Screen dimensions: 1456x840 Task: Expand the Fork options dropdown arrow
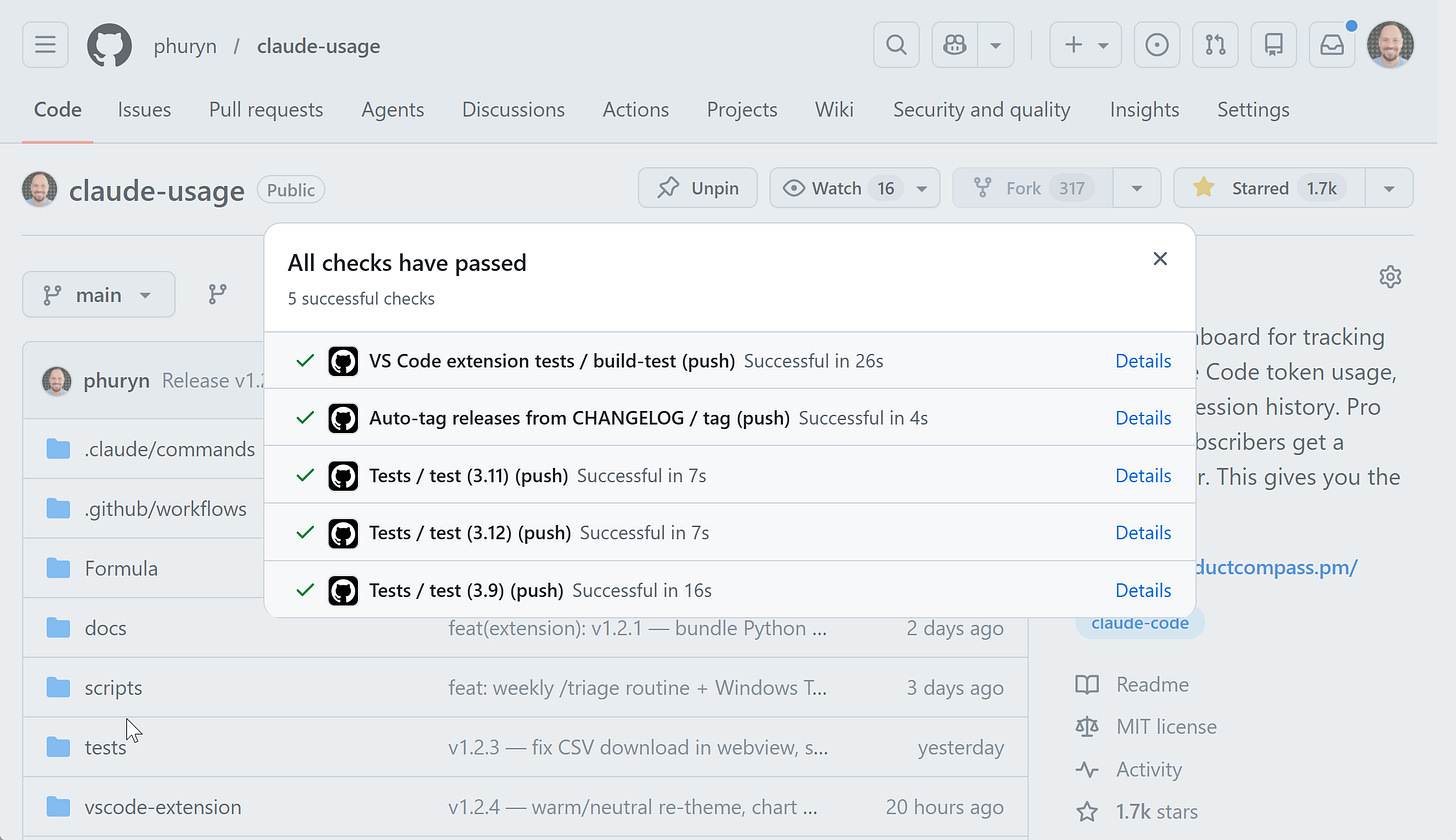[1137, 188]
